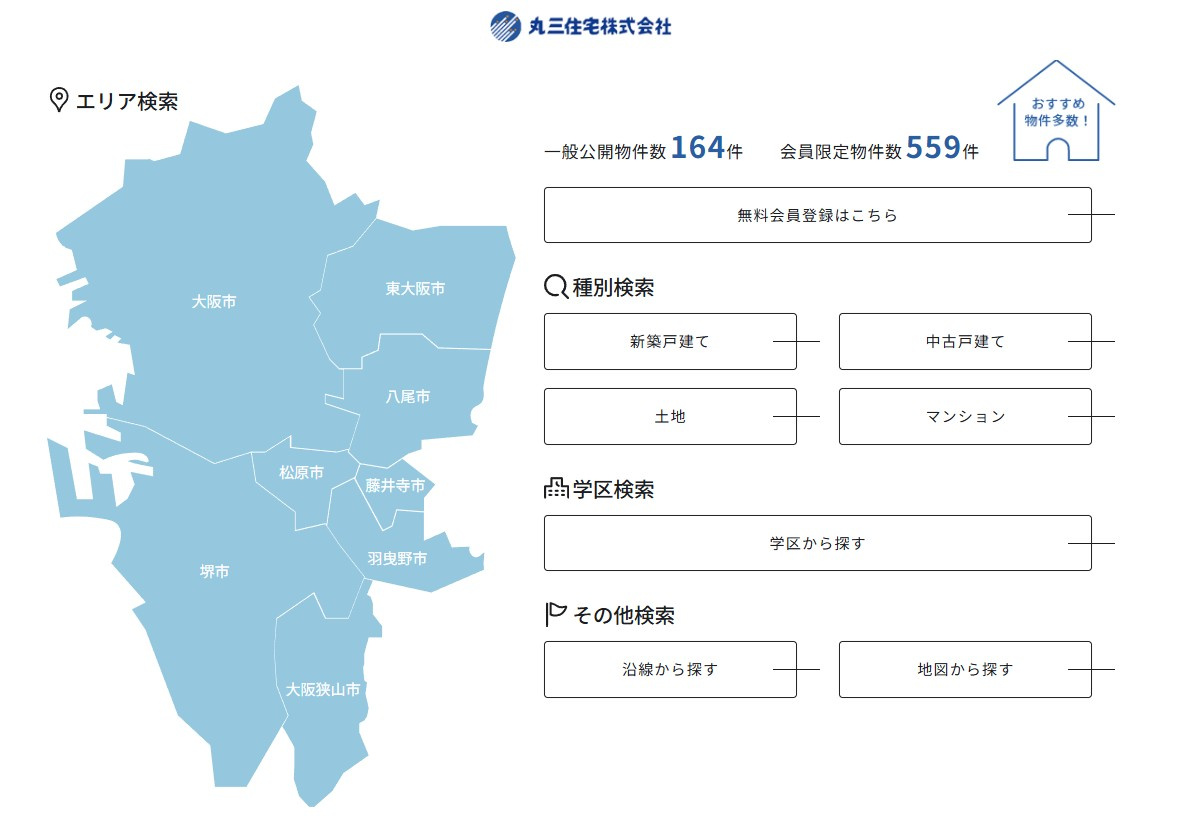Click the マンション search button
Image resolution: width=1188 pixels, height=818 pixels.
(963, 416)
